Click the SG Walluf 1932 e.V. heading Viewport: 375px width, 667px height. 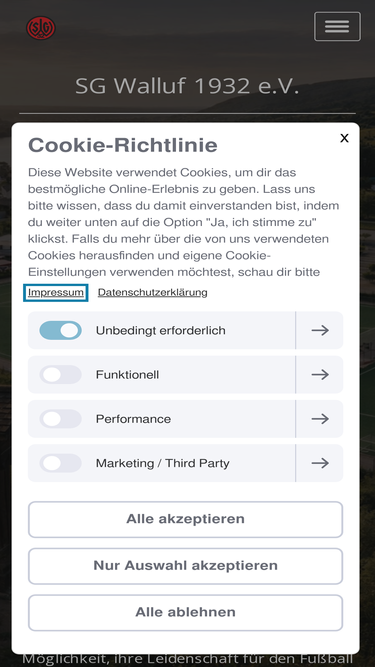coord(188,86)
